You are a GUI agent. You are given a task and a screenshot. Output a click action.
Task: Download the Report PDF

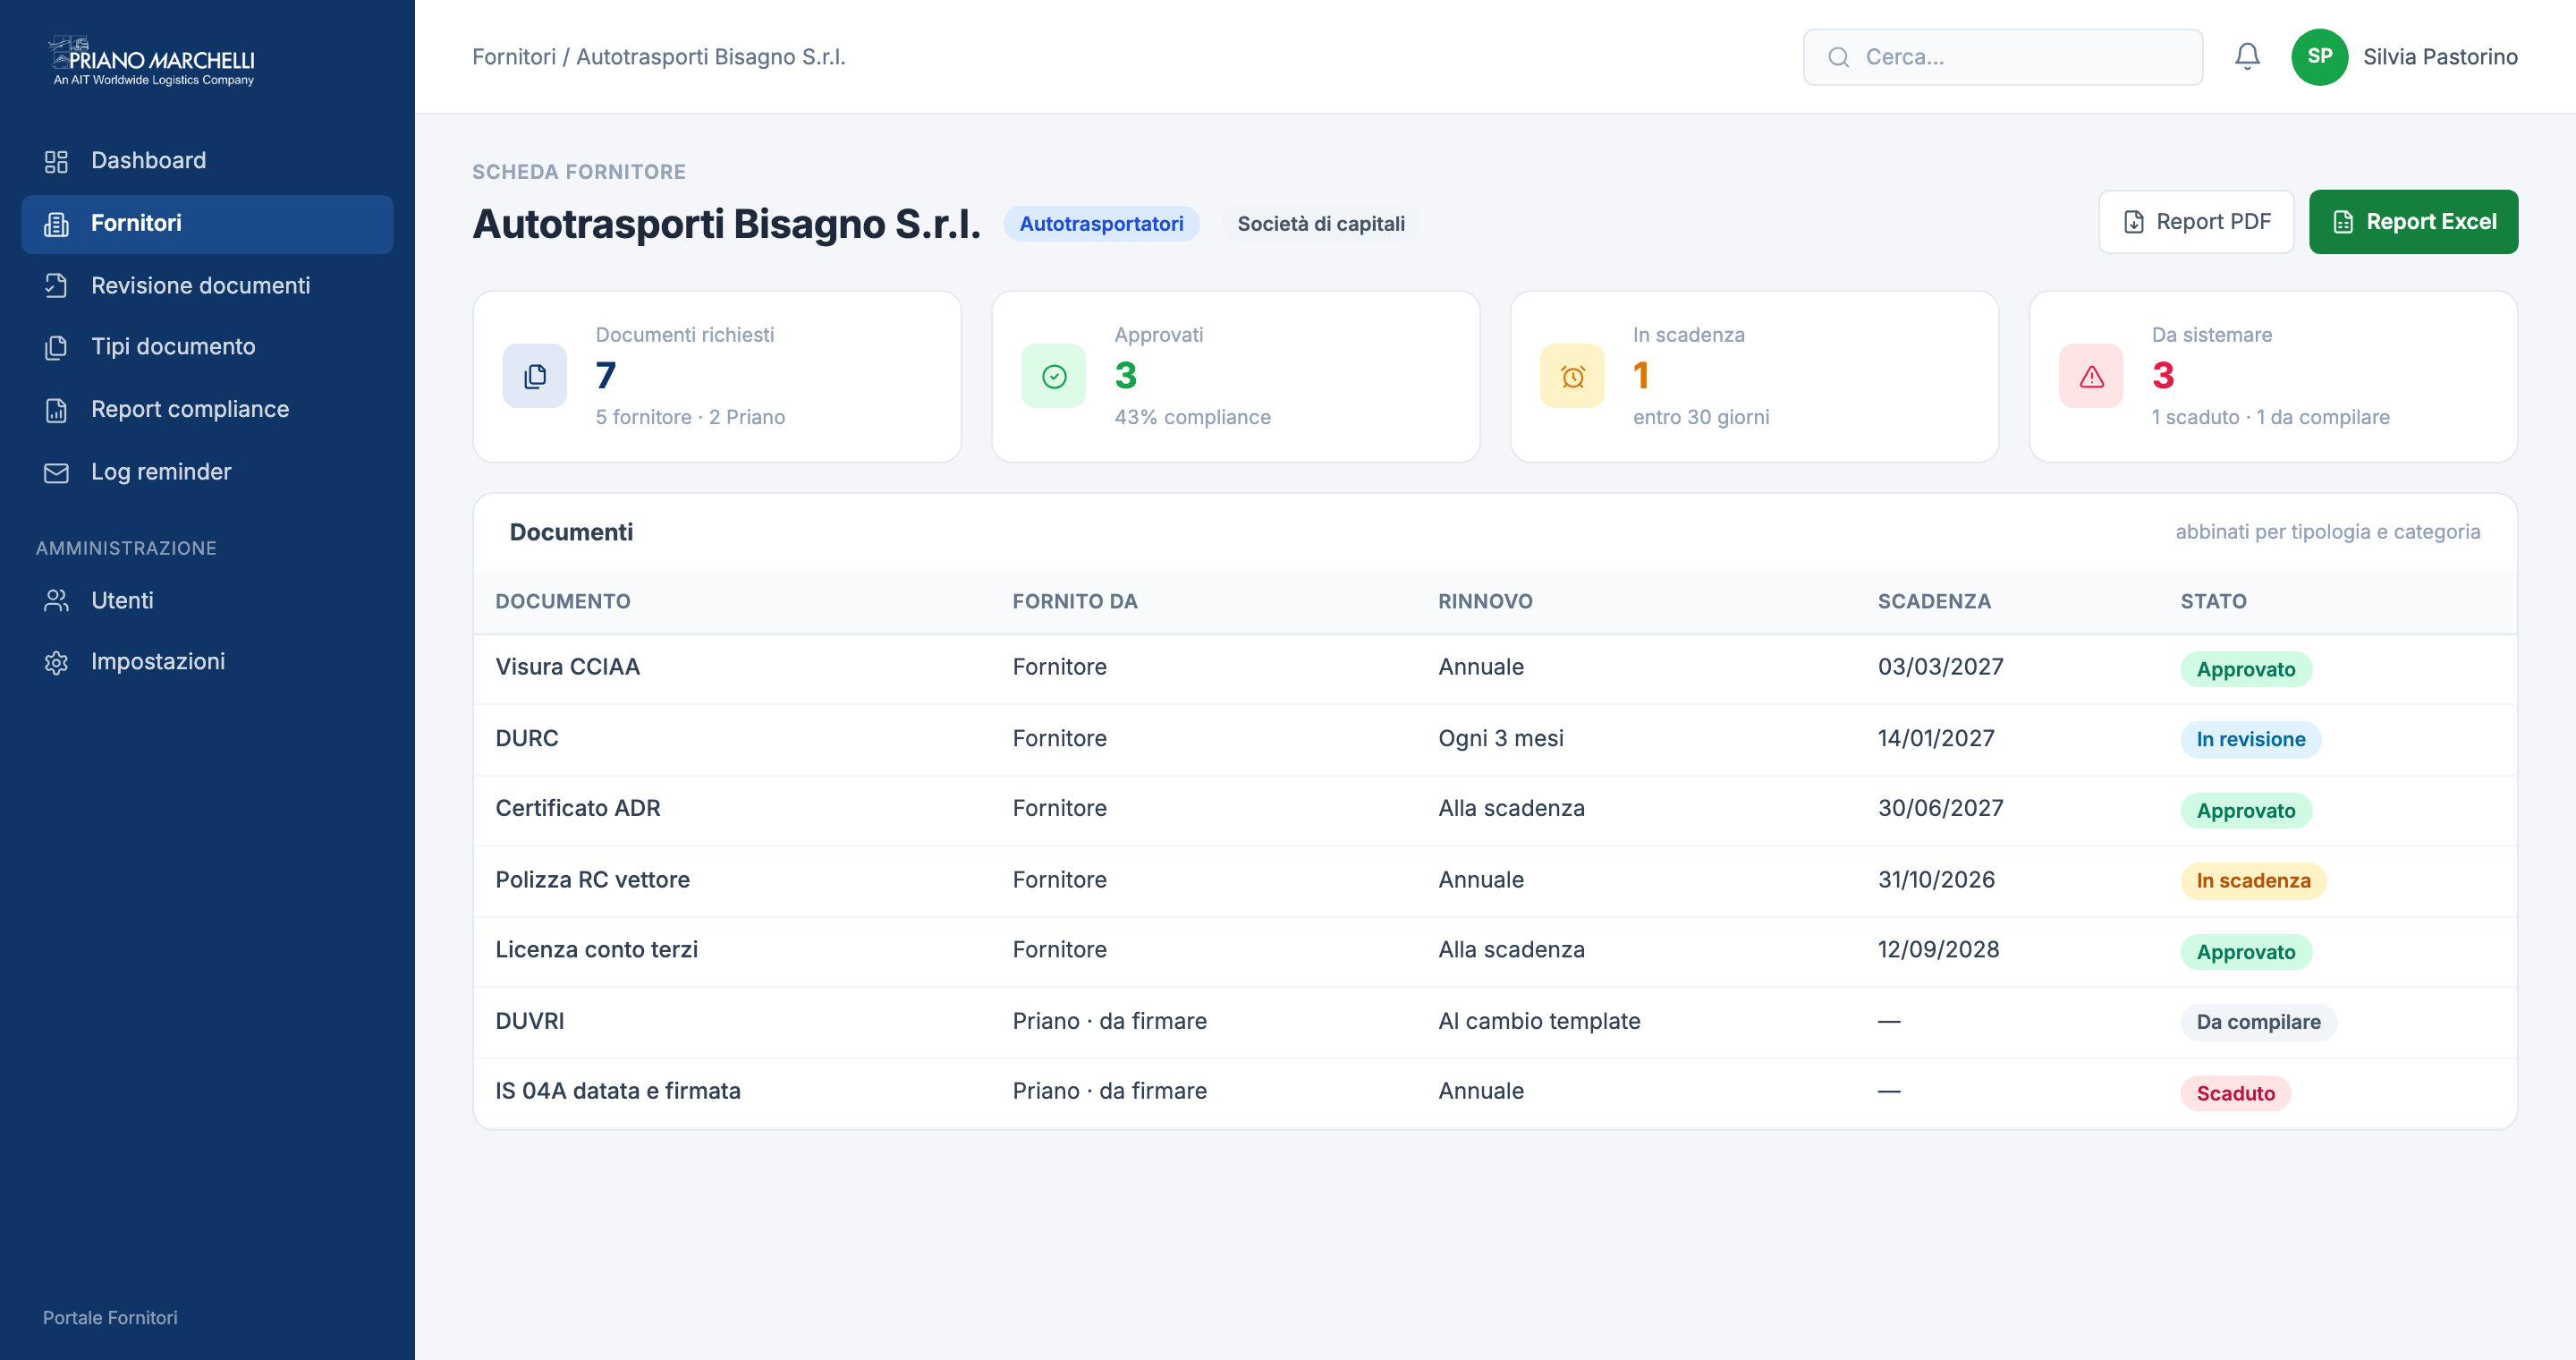point(2196,222)
